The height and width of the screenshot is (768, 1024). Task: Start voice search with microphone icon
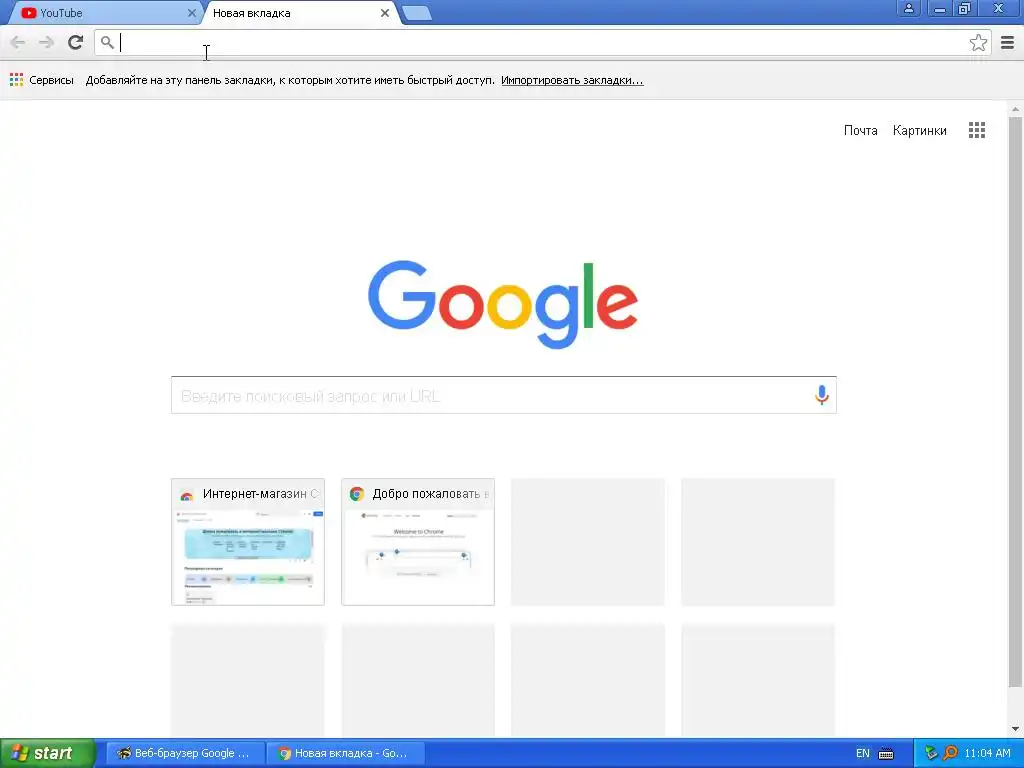822,395
